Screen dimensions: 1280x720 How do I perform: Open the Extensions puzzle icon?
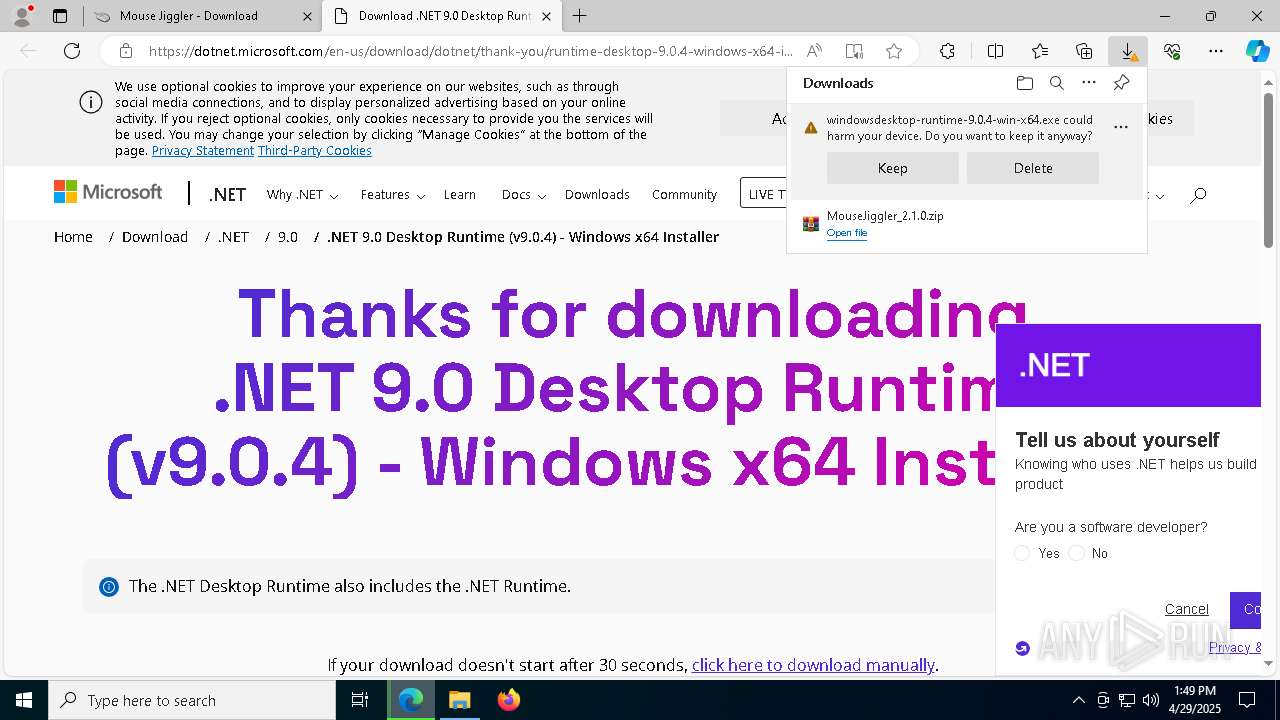click(x=947, y=51)
